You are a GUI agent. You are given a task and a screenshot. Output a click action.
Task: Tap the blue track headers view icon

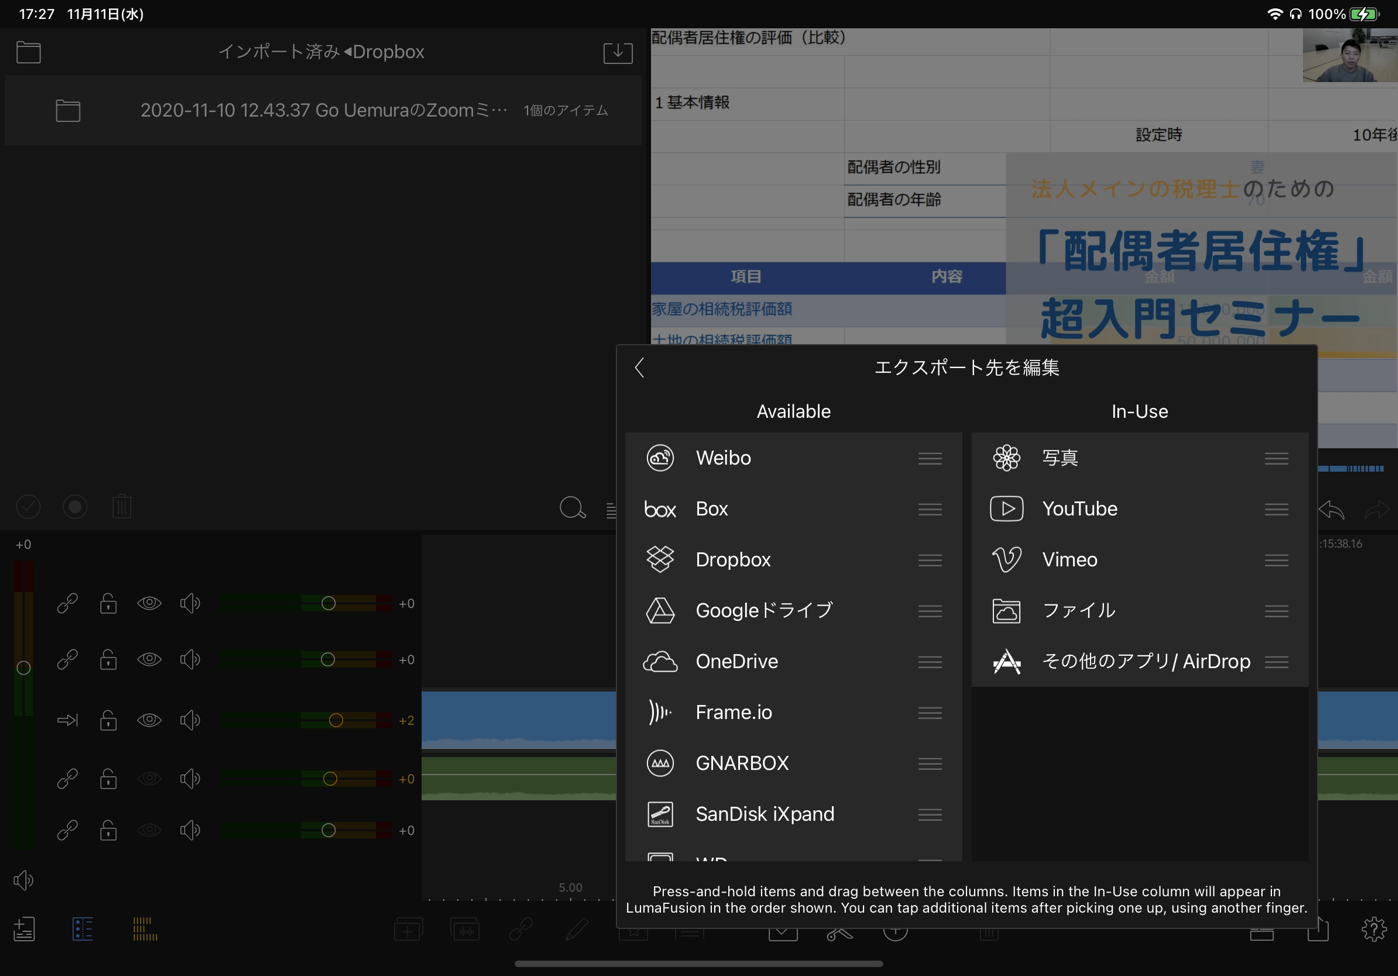pos(83,929)
